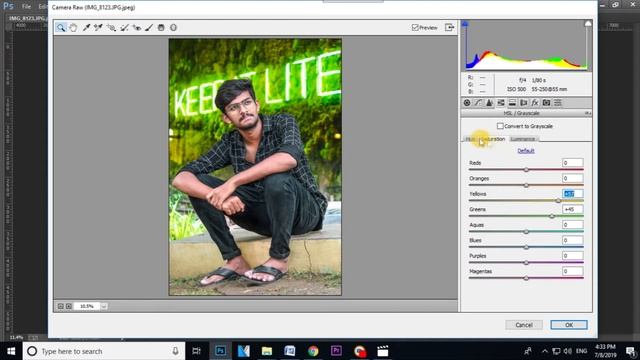Click the Greens slider handle

(x=552, y=216)
